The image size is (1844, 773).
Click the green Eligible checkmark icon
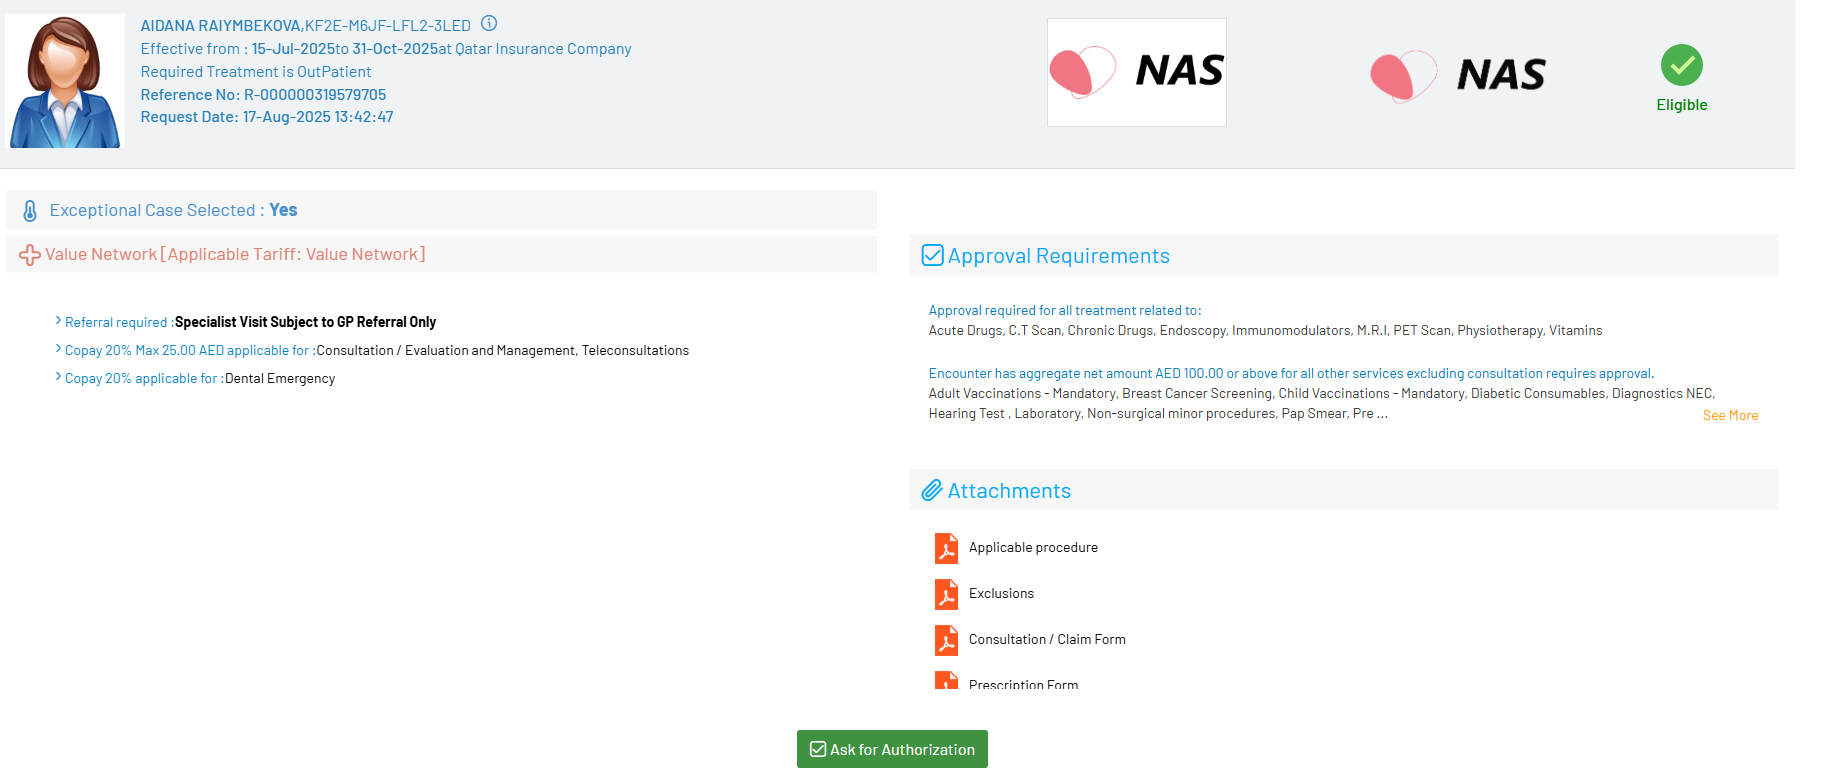tap(1681, 65)
